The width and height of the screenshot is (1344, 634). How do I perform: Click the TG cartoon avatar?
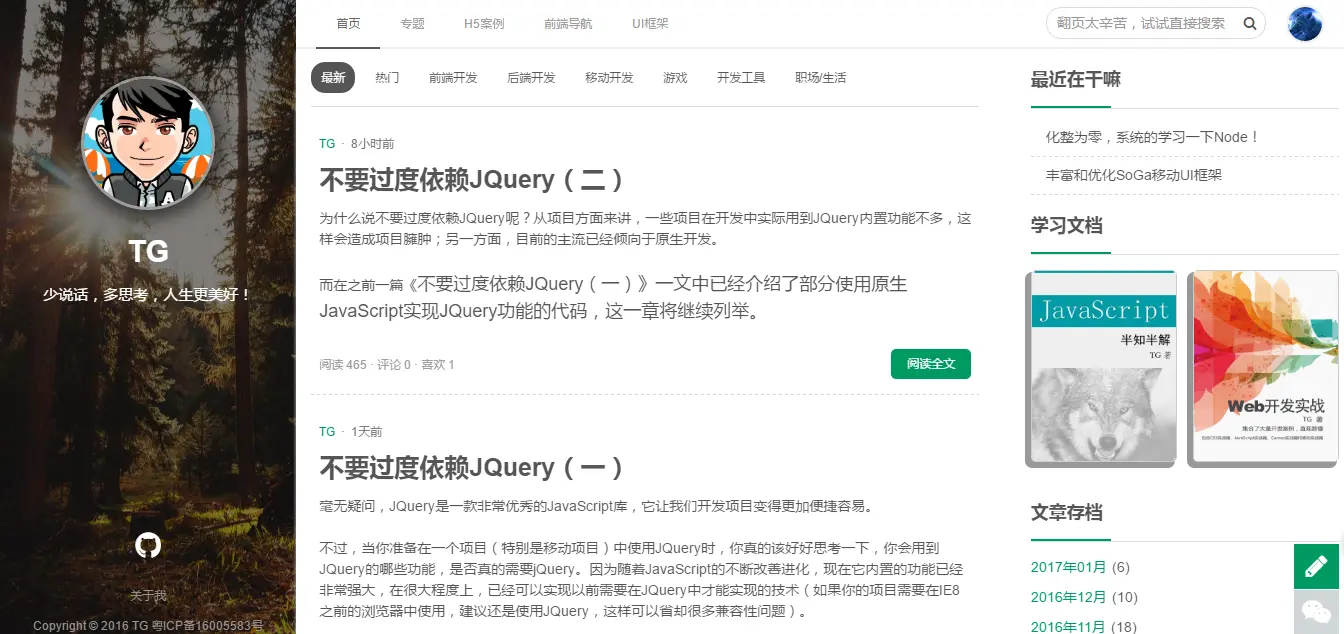coord(148,143)
